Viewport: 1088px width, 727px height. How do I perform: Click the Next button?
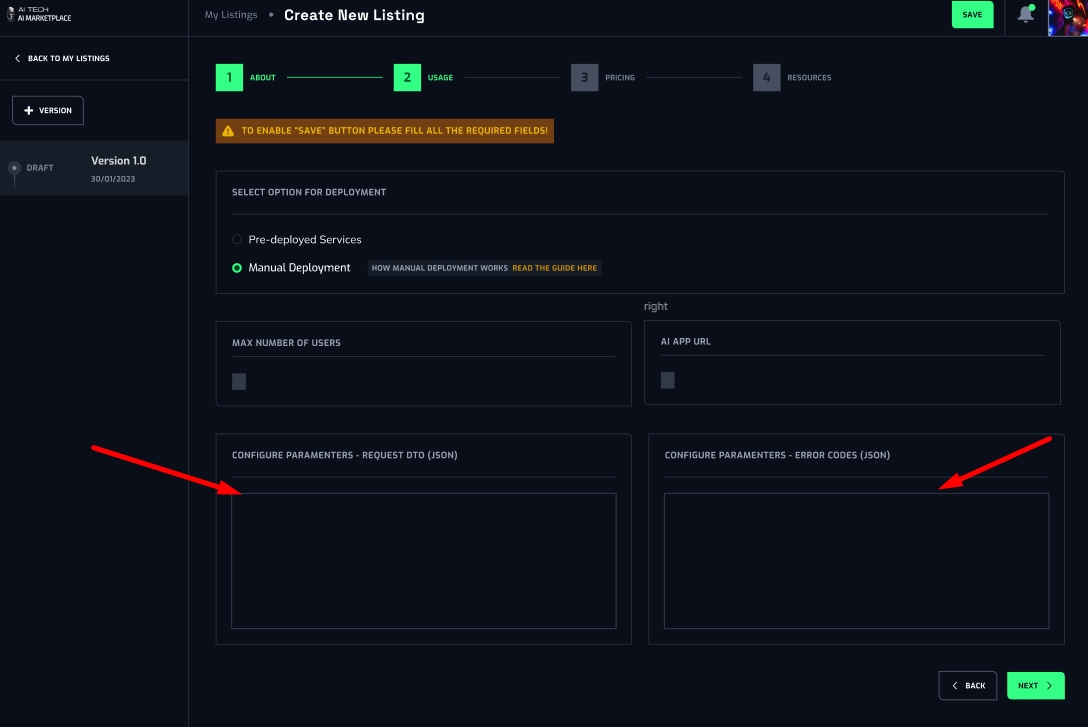click(x=1035, y=686)
